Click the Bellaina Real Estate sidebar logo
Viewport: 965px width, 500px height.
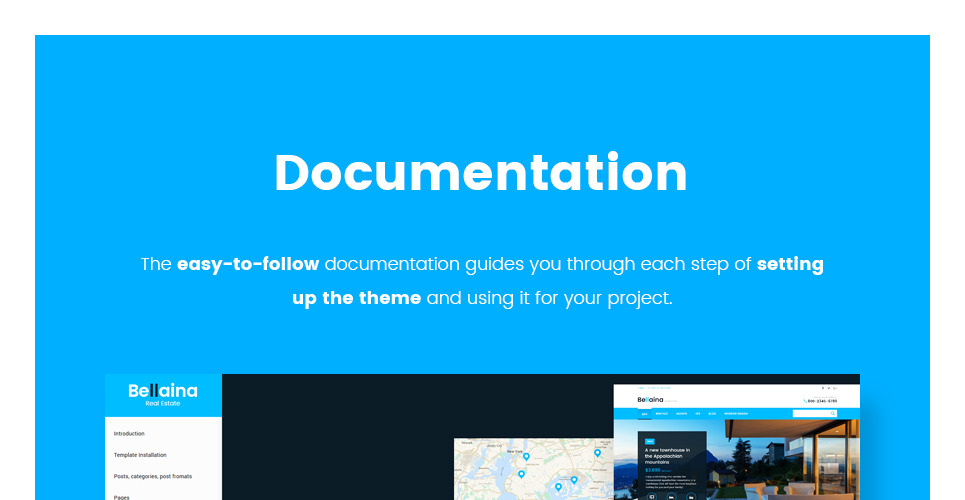coord(163,394)
